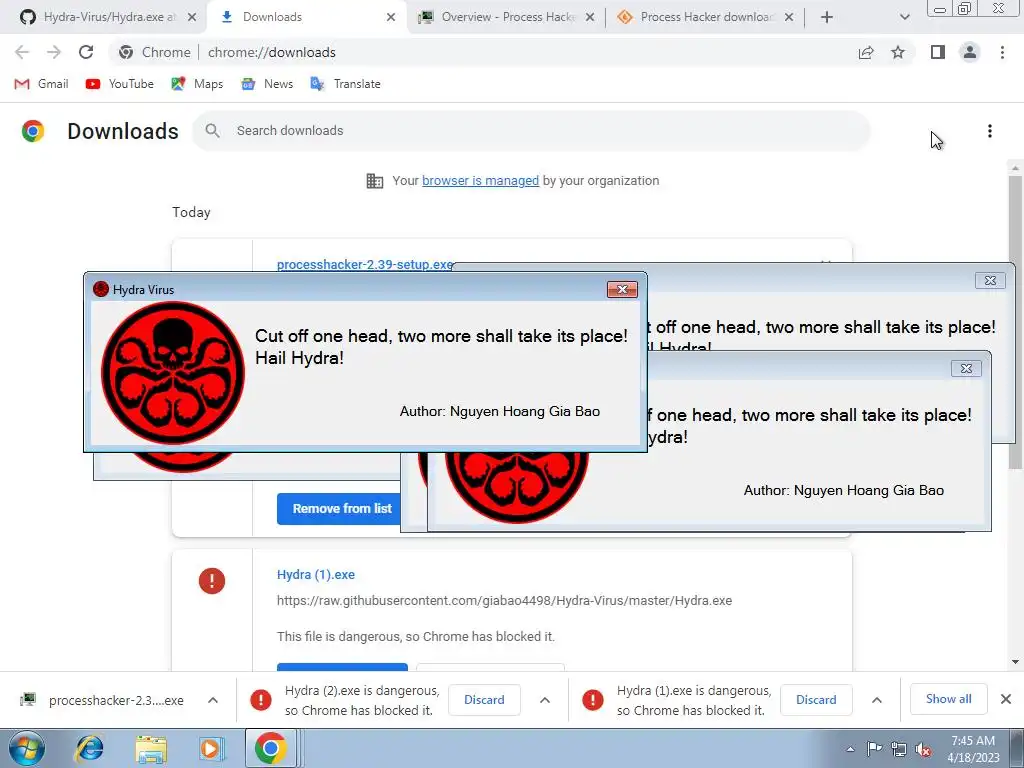Click the magnifier icon in Search downloads
The image size is (1024, 768).
(x=212, y=131)
